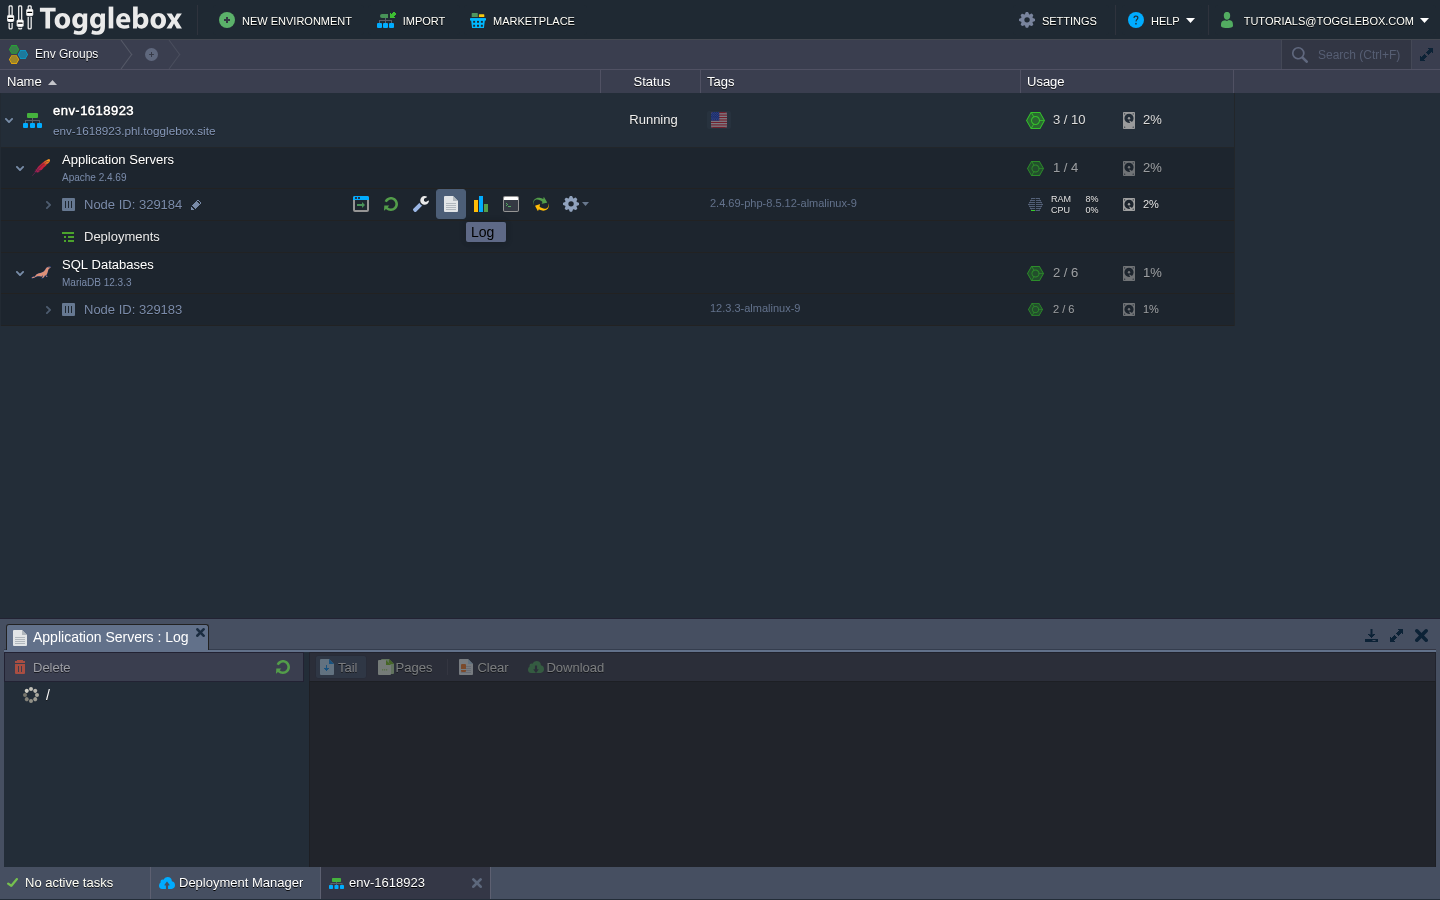
Task: Expand log panel to full screen
Action: [1396, 635]
